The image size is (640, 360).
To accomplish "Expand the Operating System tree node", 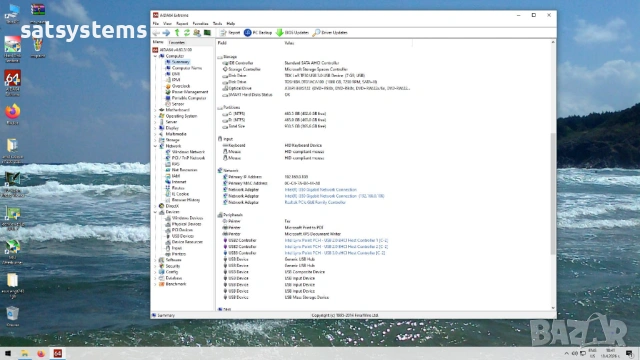I will coord(155,116).
